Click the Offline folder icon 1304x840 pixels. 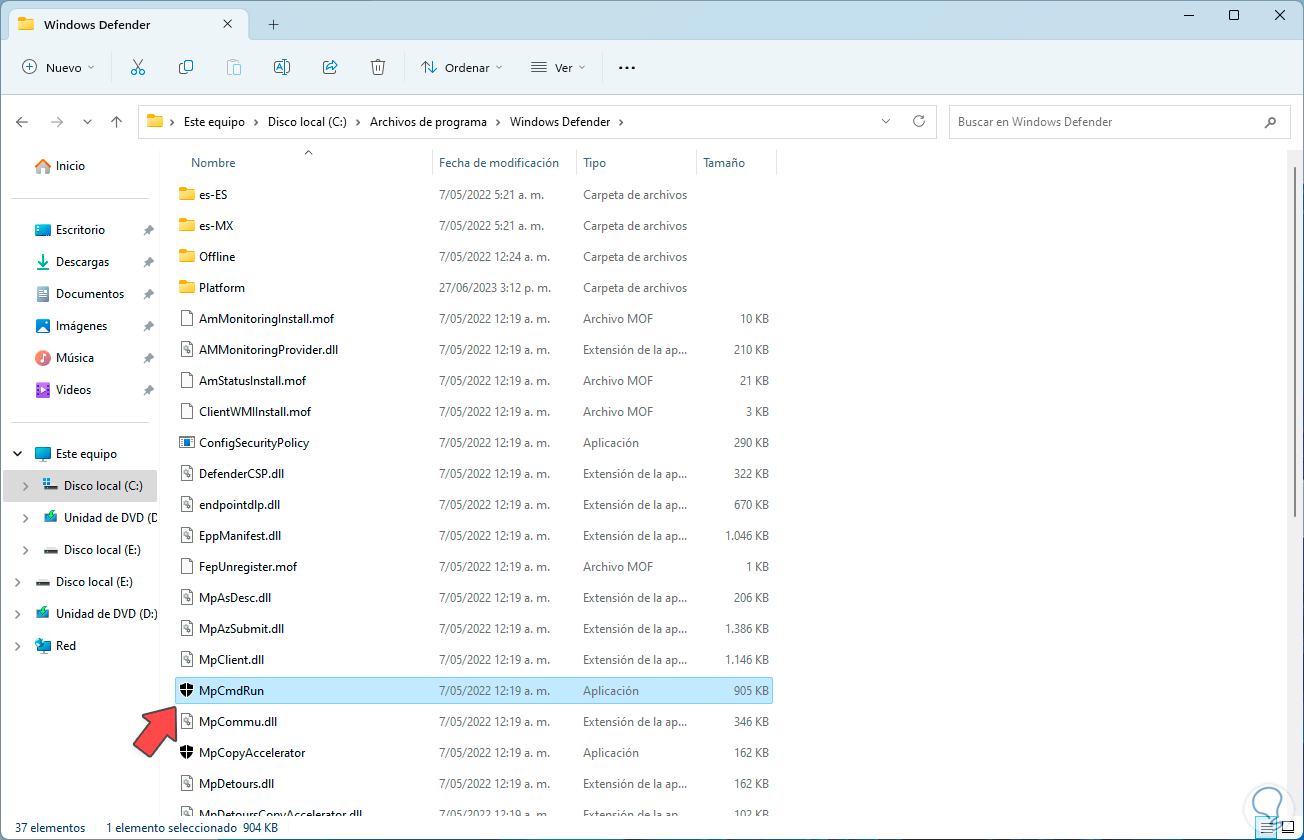[186, 256]
